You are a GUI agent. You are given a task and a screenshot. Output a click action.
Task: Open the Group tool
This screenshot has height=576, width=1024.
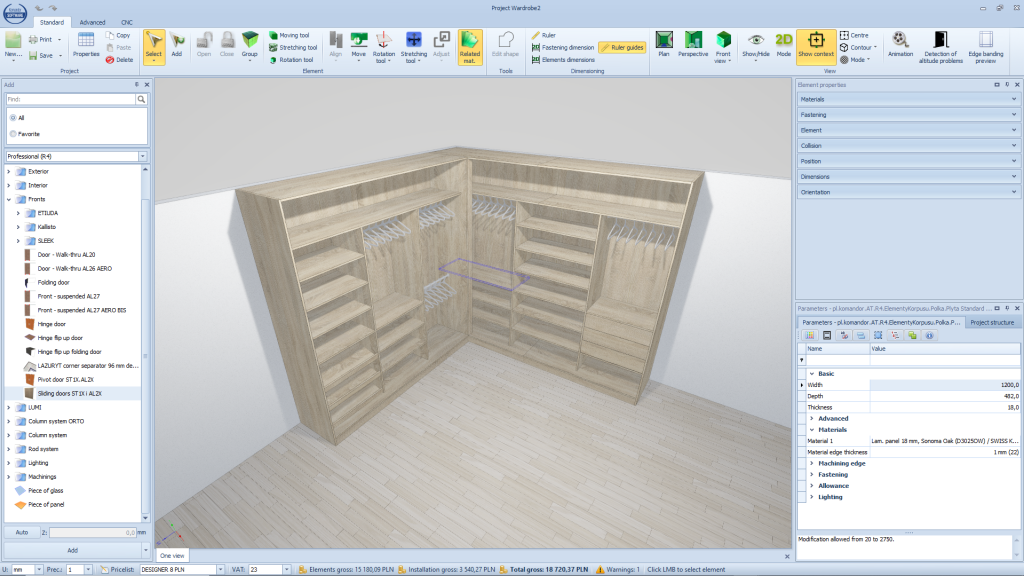click(x=249, y=45)
